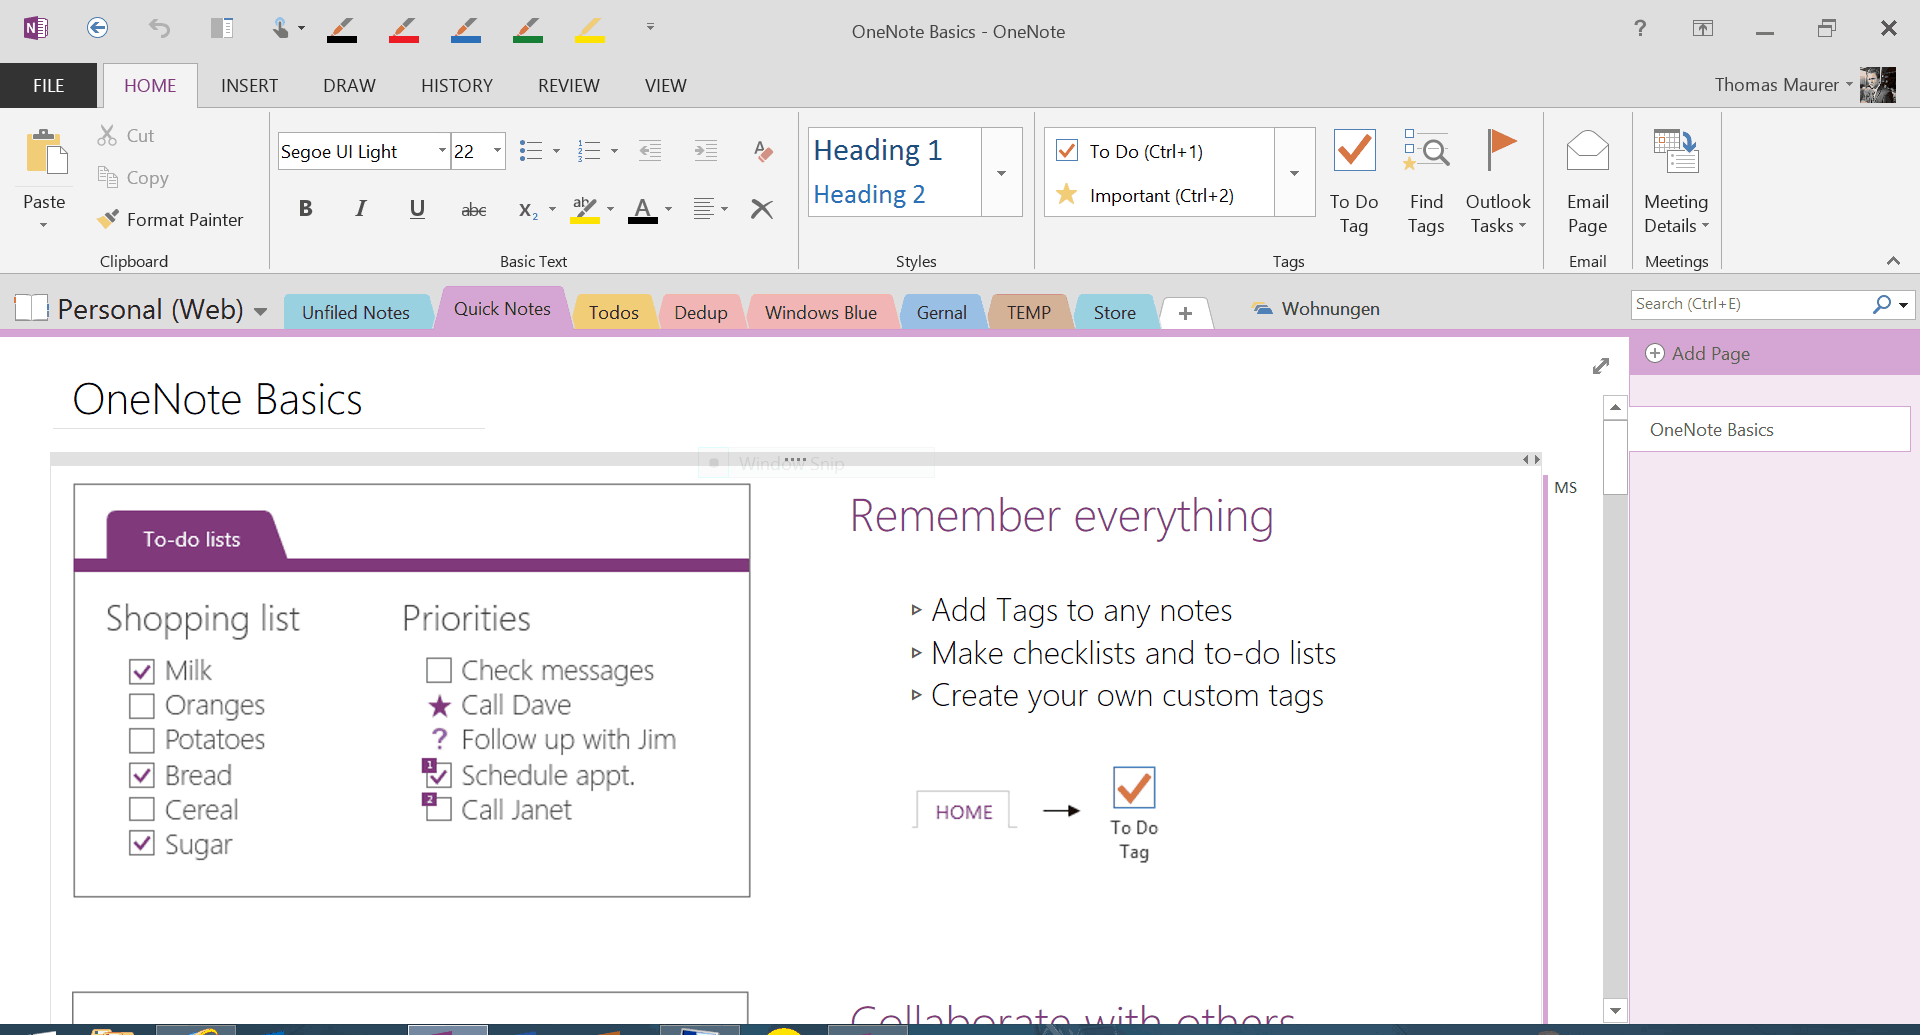Uncheck the Milk checkbox
1920x1035 pixels.
tap(142, 671)
